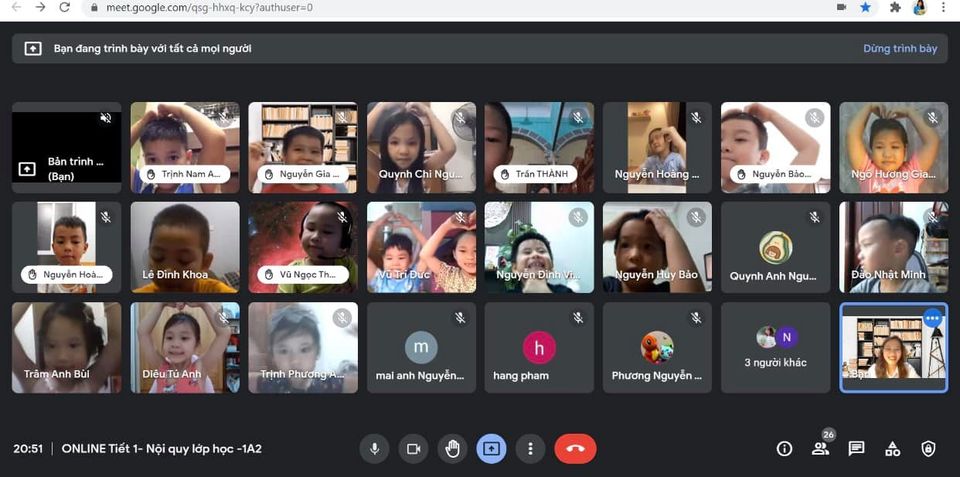Turn the camera on or off

[x=413, y=449]
